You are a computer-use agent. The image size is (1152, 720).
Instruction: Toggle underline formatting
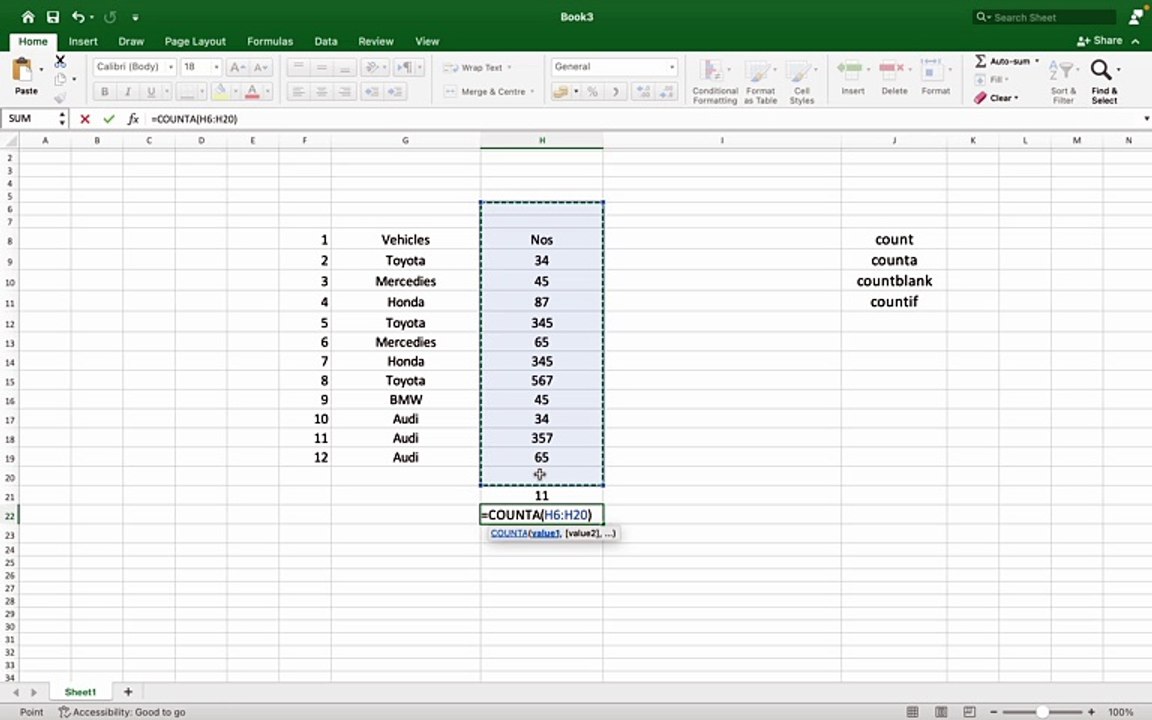click(x=151, y=92)
